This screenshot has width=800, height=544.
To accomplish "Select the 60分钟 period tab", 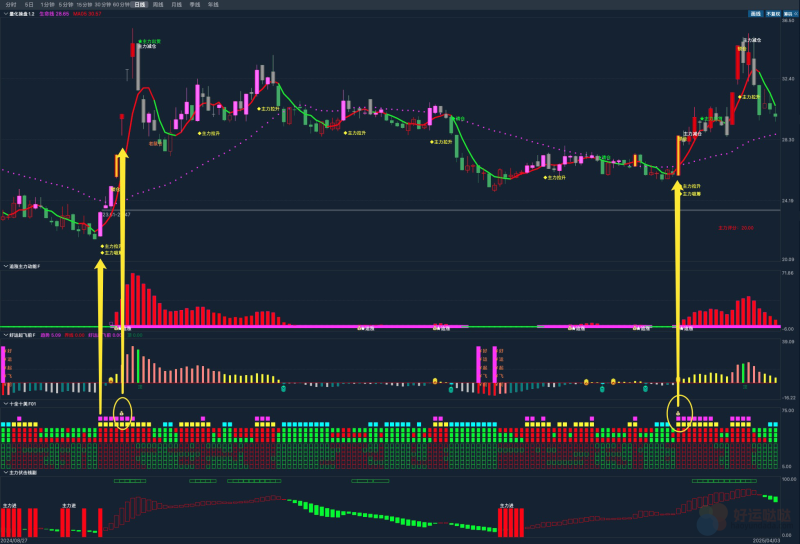I will [121, 5].
